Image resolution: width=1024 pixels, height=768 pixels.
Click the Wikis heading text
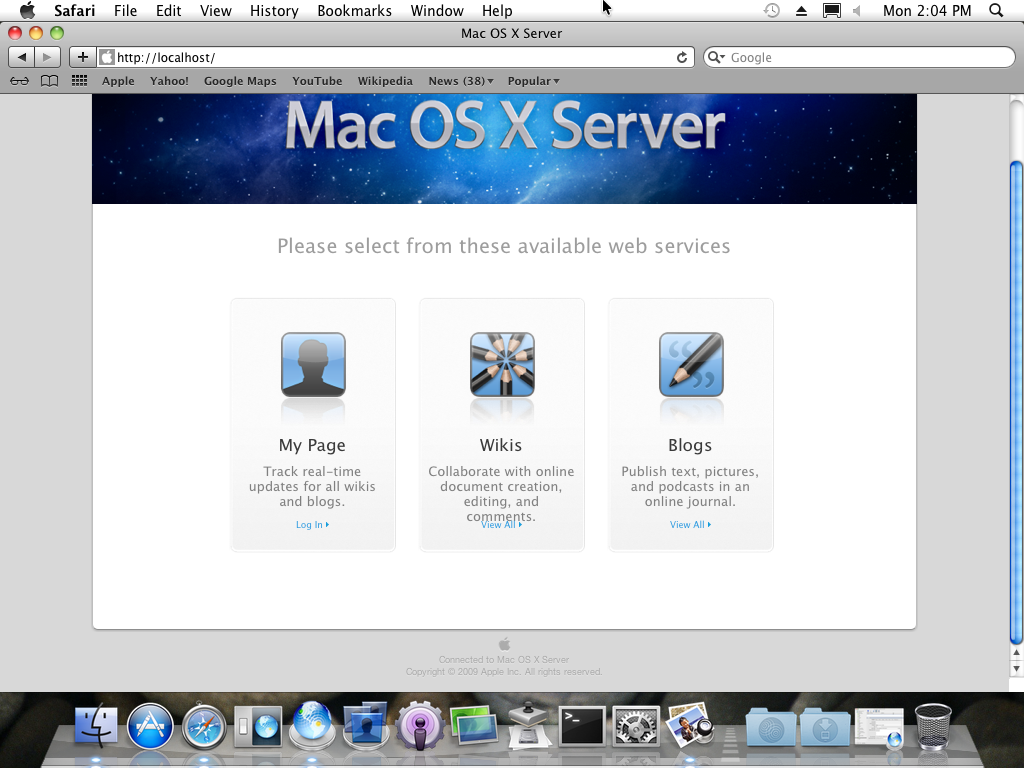tap(501, 445)
